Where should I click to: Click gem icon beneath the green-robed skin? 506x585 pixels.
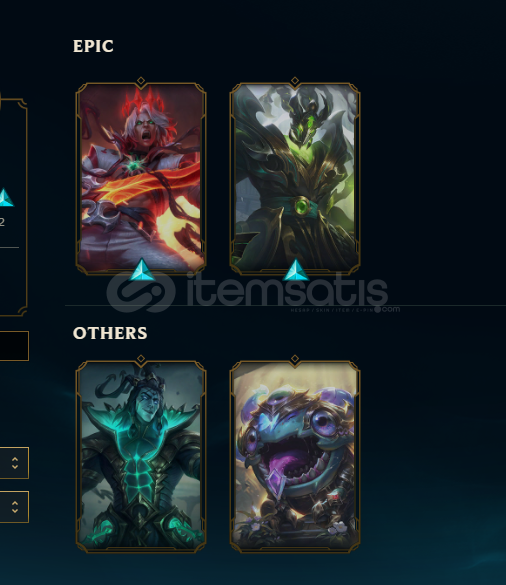(x=296, y=269)
